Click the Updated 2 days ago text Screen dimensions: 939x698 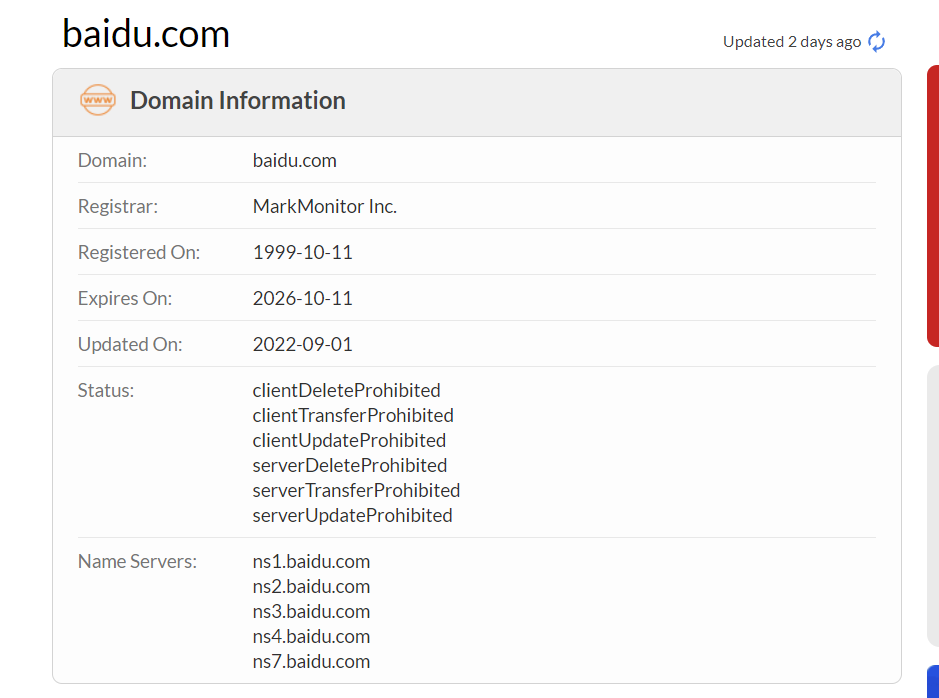pos(792,42)
